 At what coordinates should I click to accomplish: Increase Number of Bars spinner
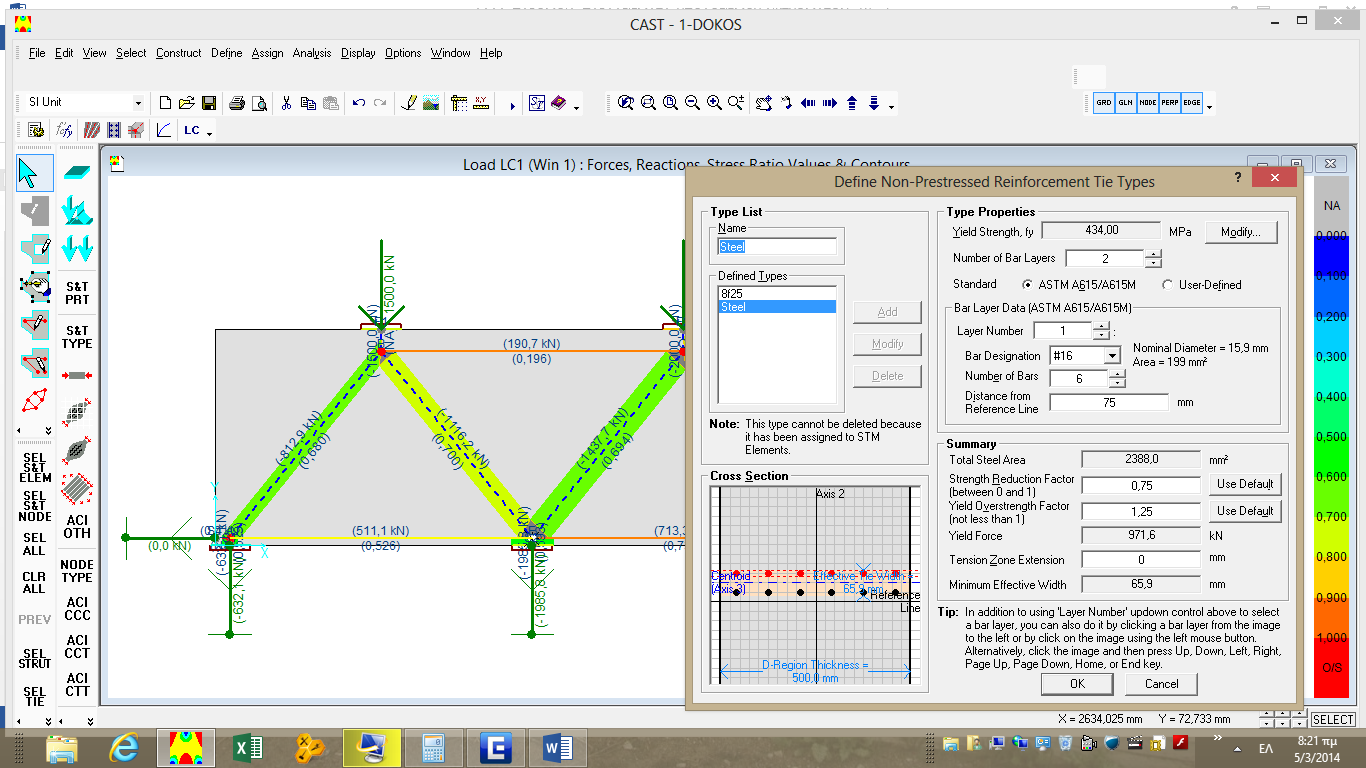click(1117, 374)
